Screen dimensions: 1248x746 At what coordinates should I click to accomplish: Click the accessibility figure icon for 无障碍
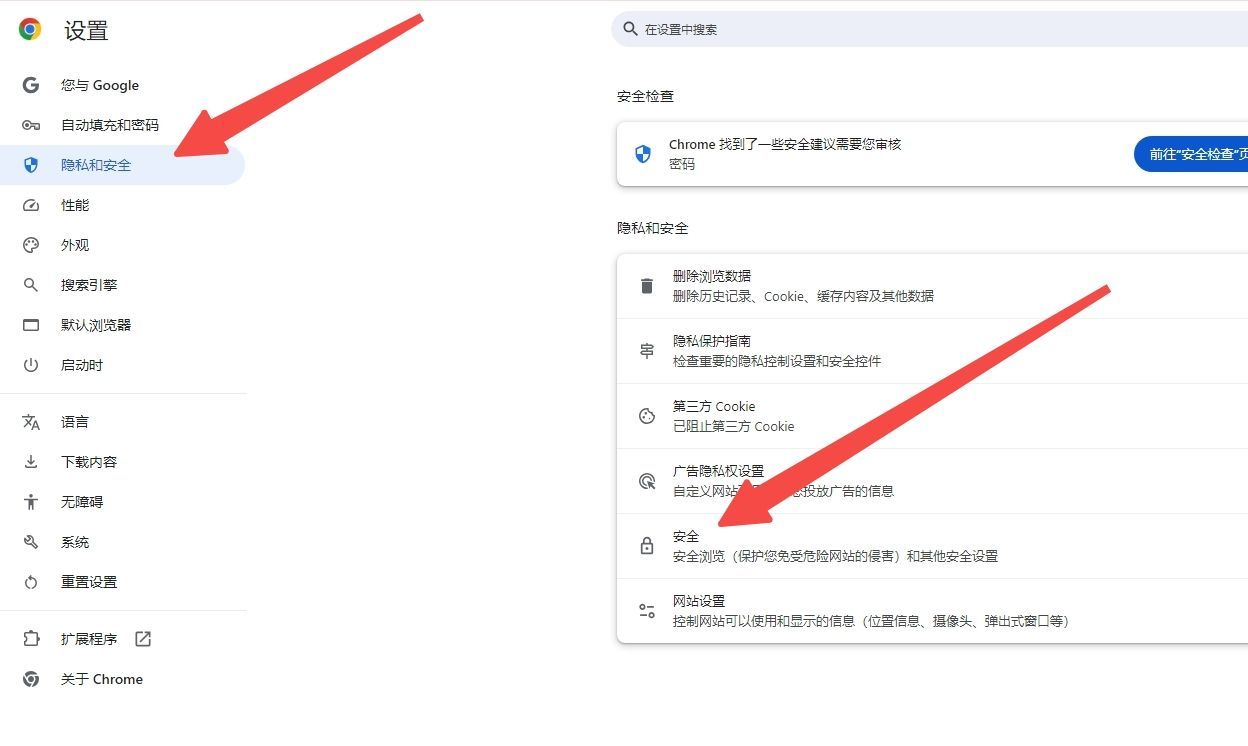[x=31, y=502]
